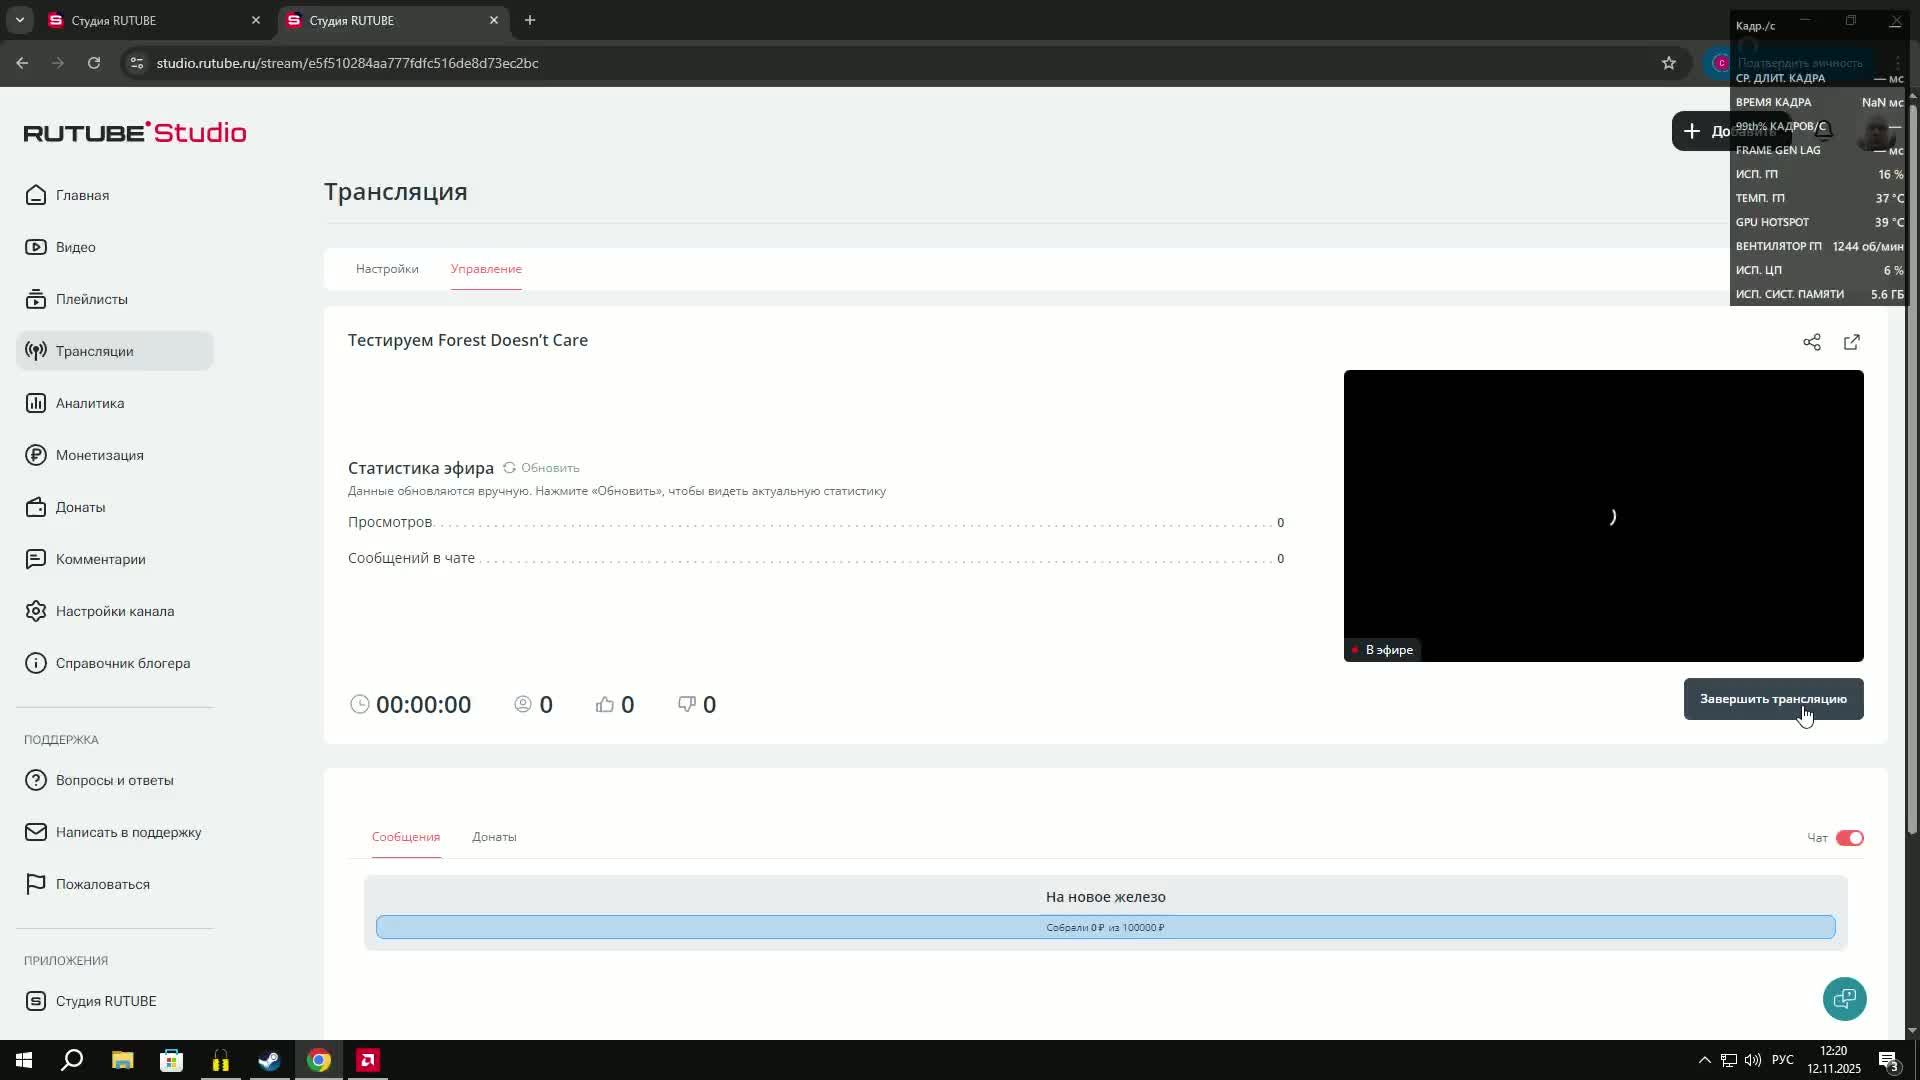This screenshot has height=1080, width=1920.
Task: Click the share icon for the stream
Action: [x=1811, y=343]
